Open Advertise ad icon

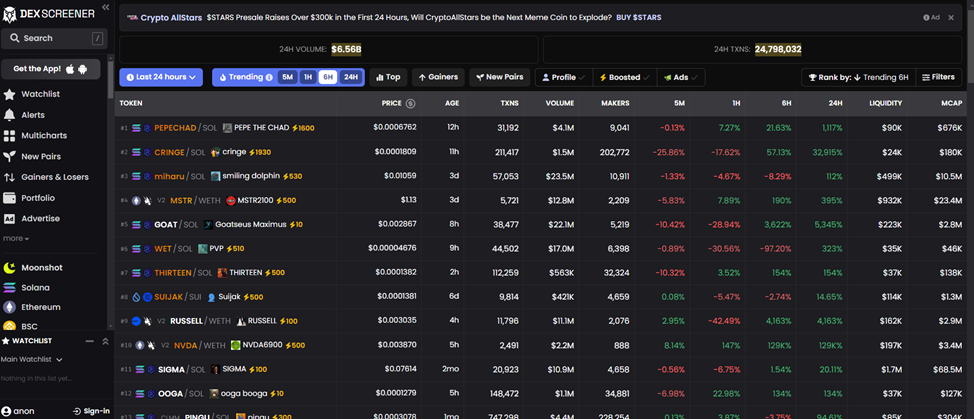click(9, 219)
